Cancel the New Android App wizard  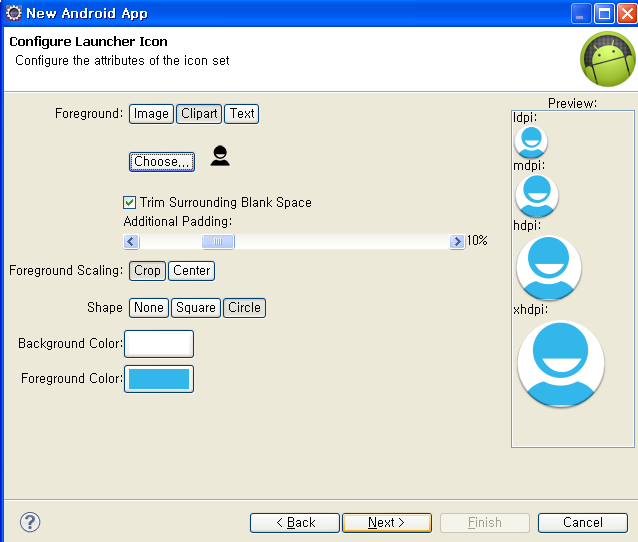pos(583,522)
